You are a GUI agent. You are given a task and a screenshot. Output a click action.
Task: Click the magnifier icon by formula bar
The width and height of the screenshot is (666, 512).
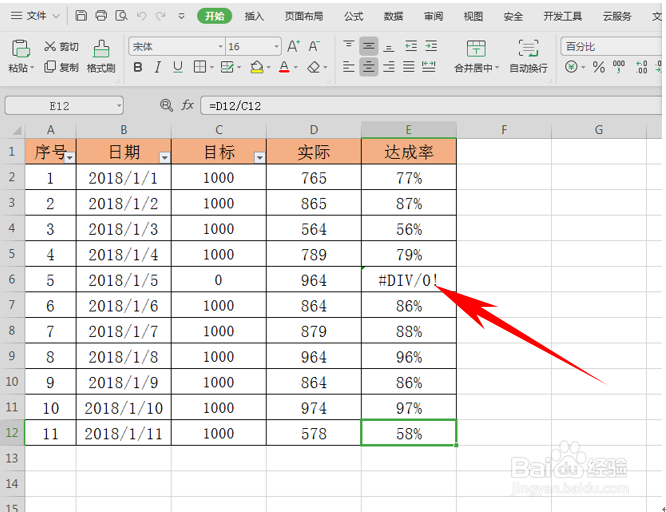(166, 105)
